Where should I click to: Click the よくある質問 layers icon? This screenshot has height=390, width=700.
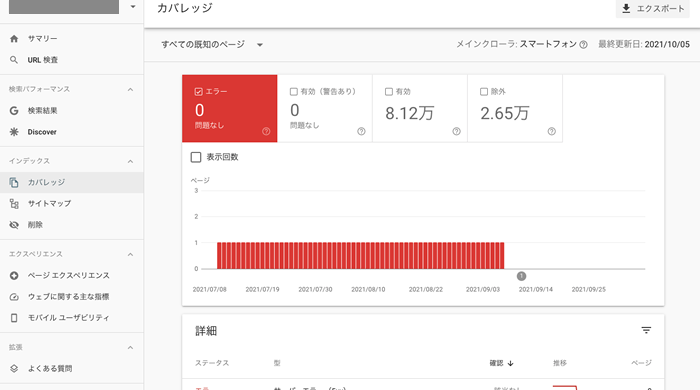(x=14, y=369)
